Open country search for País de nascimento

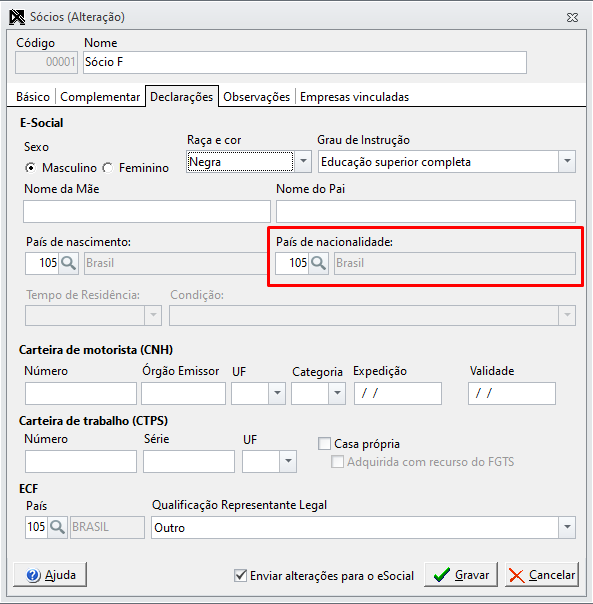(69, 263)
